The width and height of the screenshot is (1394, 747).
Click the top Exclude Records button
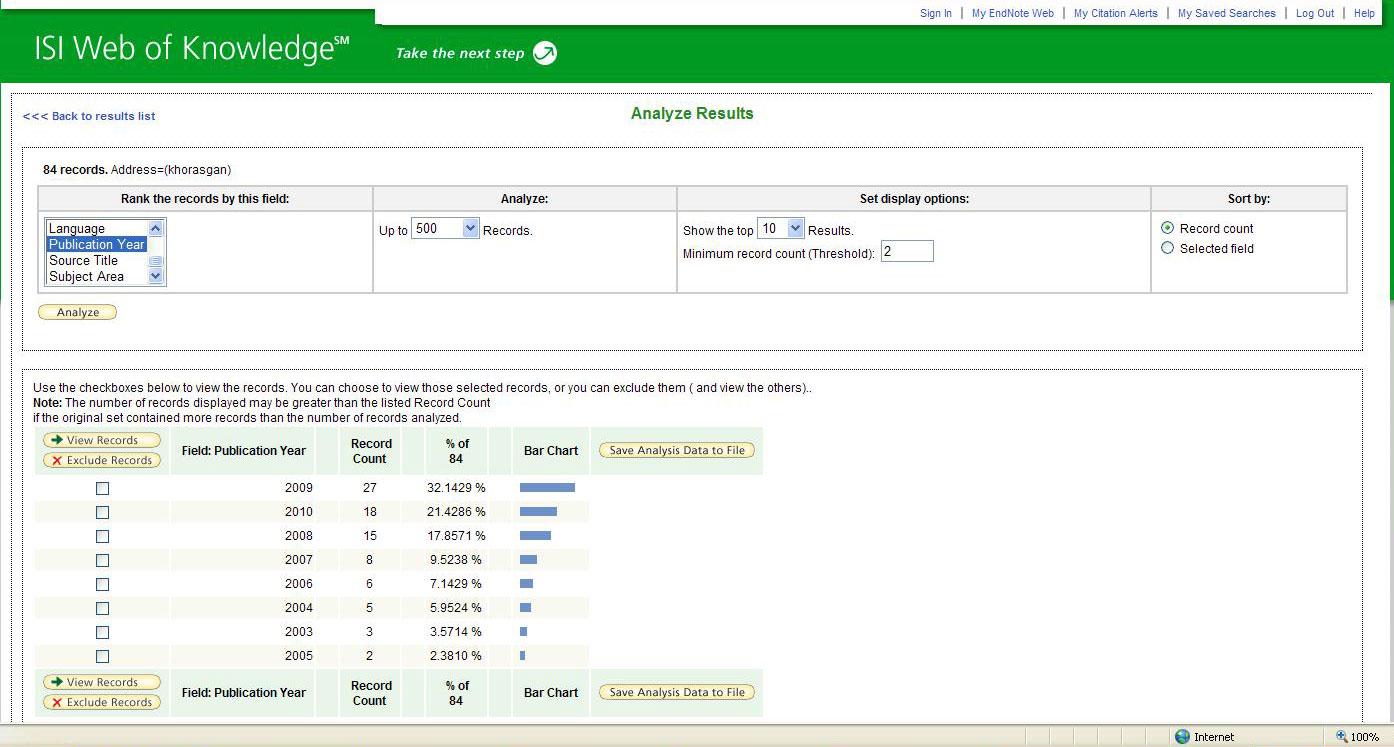(102, 461)
